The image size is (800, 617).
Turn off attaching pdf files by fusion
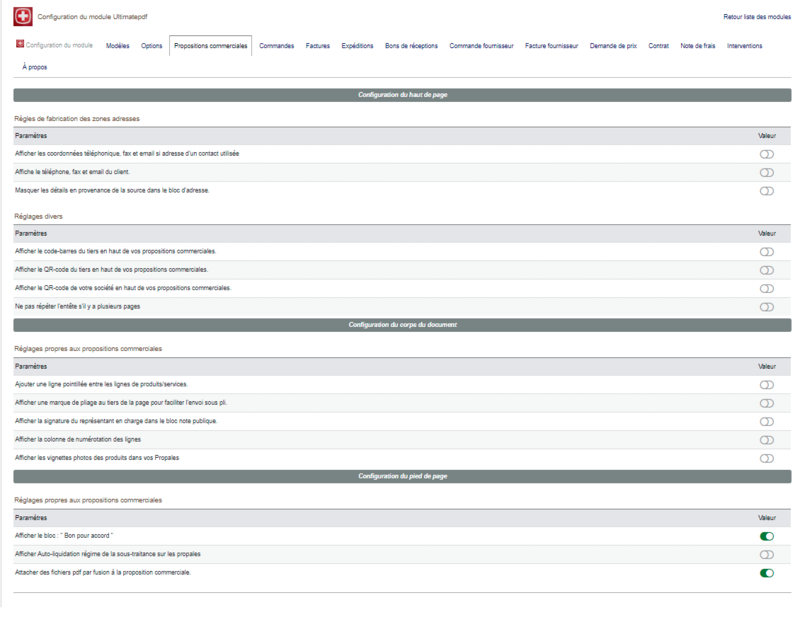tap(766, 573)
